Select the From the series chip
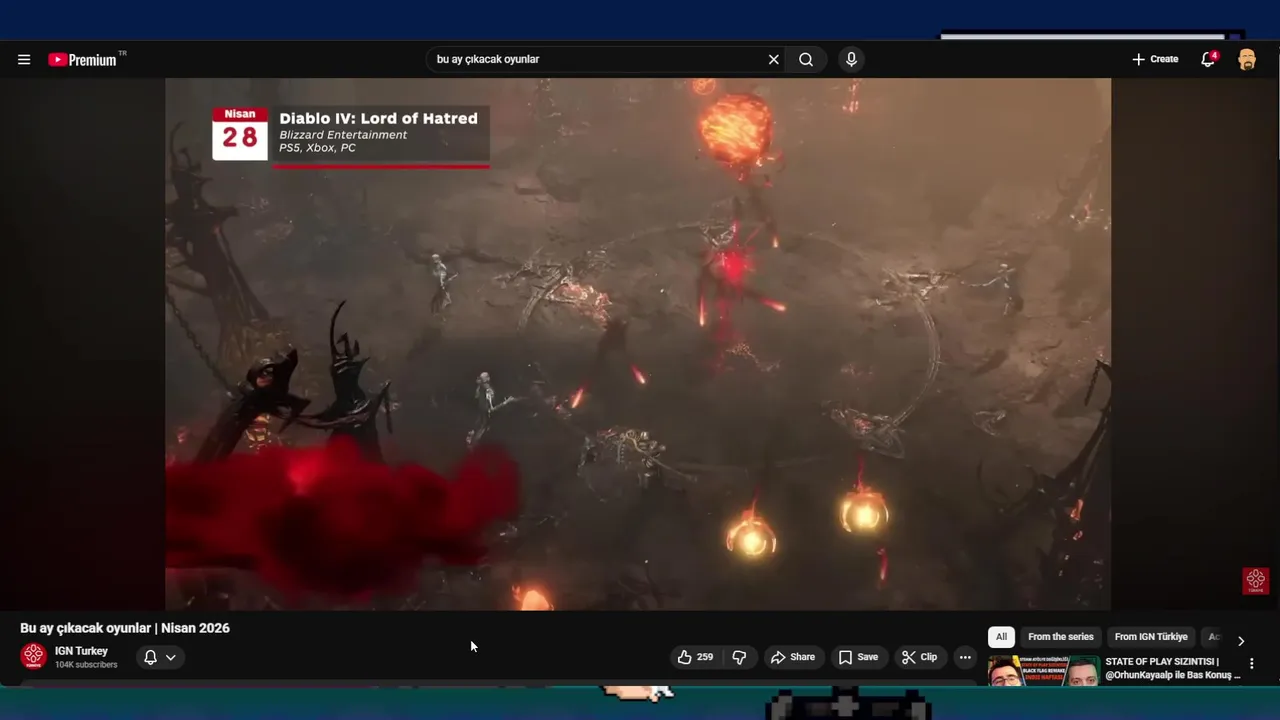The width and height of the screenshot is (1280, 720). (x=1060, y=637)
